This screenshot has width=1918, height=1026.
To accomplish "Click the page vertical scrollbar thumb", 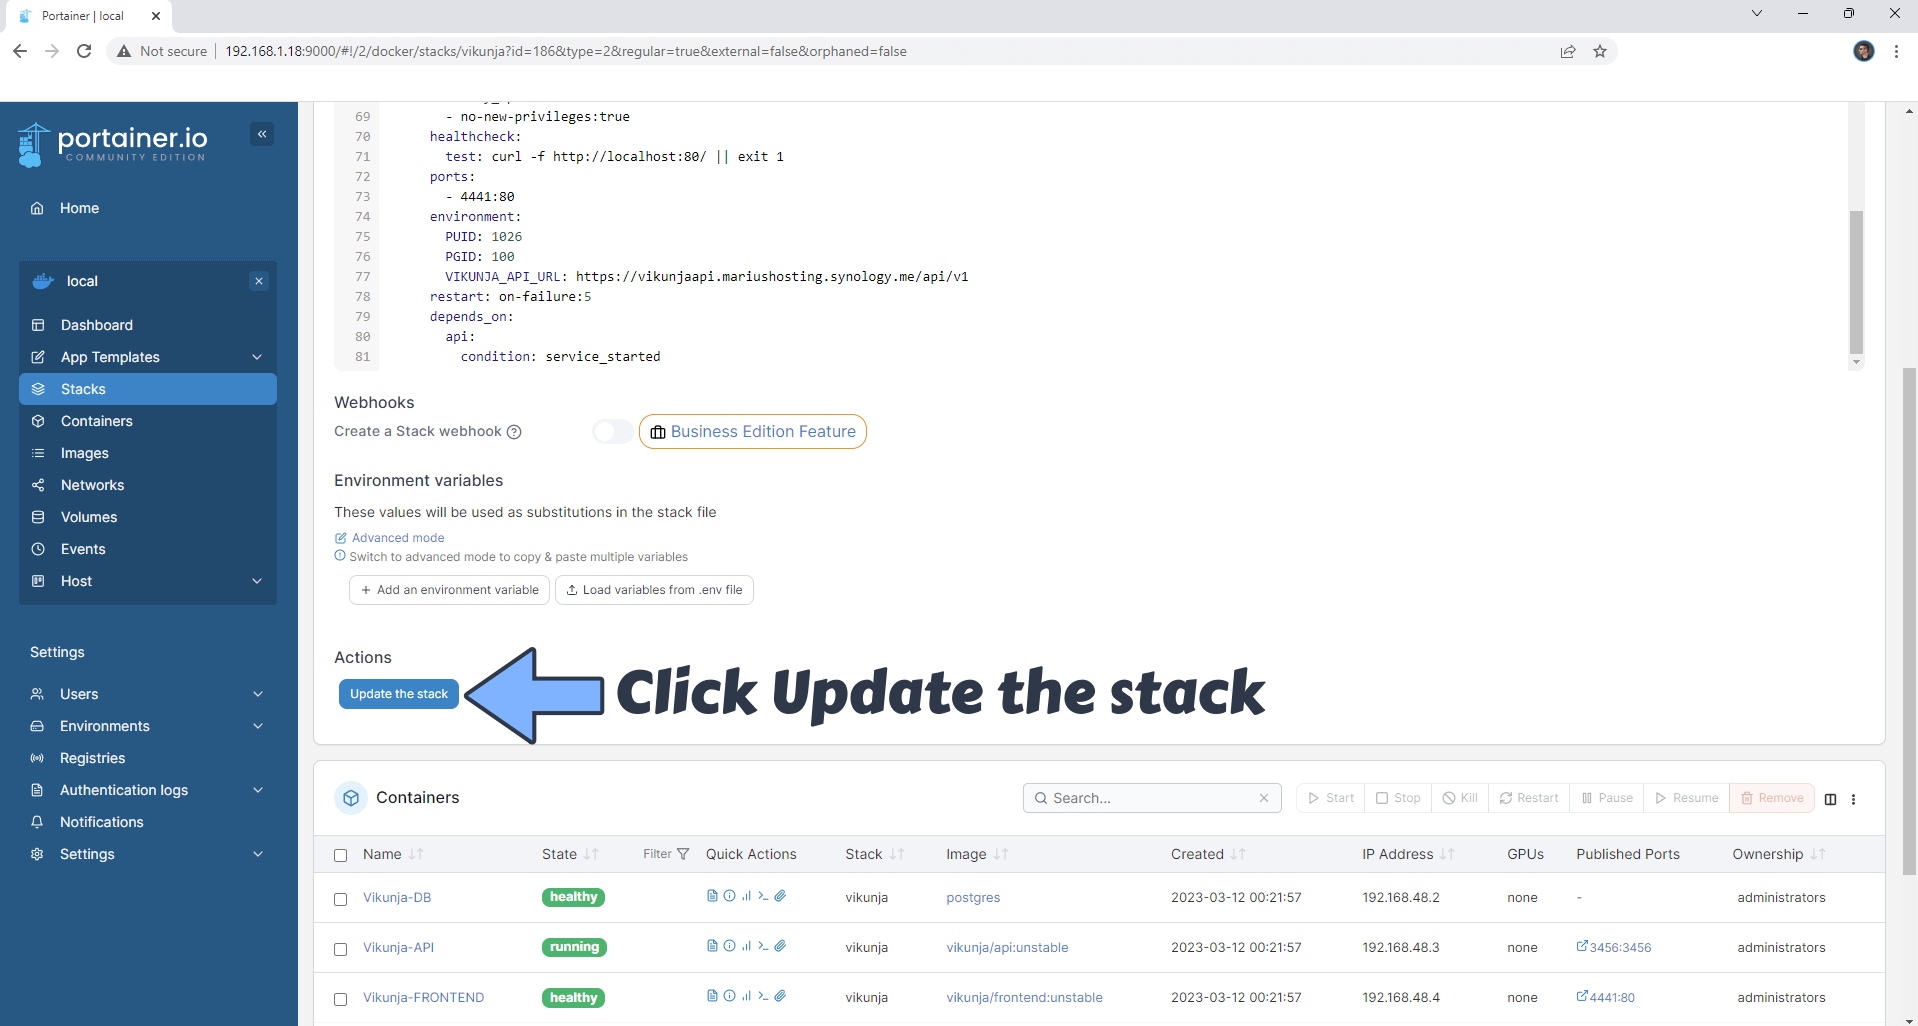I will pos(1909,620).
